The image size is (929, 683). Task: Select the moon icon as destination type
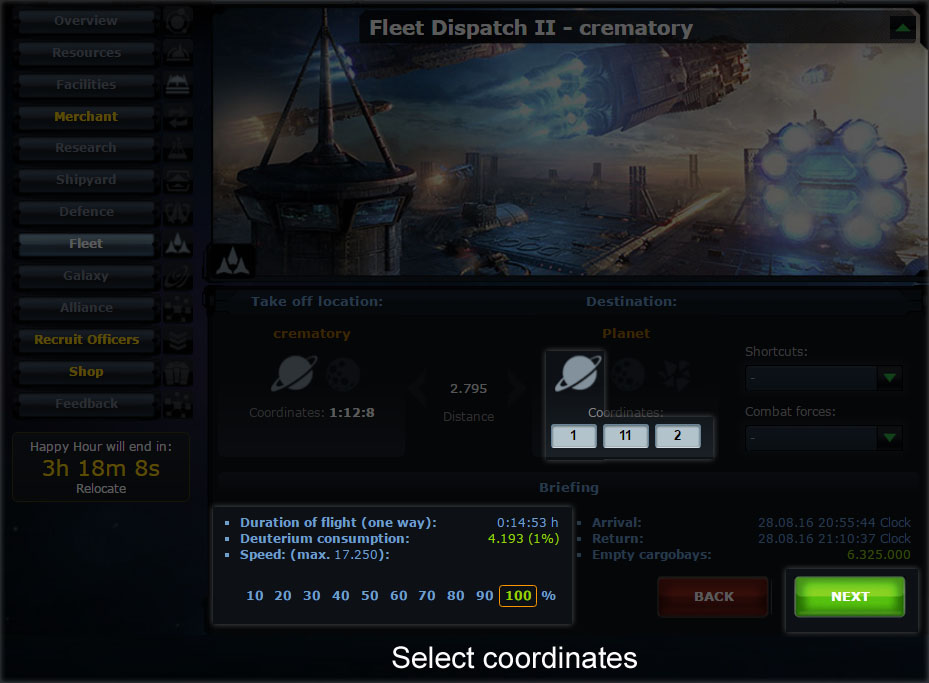(628, 374)
